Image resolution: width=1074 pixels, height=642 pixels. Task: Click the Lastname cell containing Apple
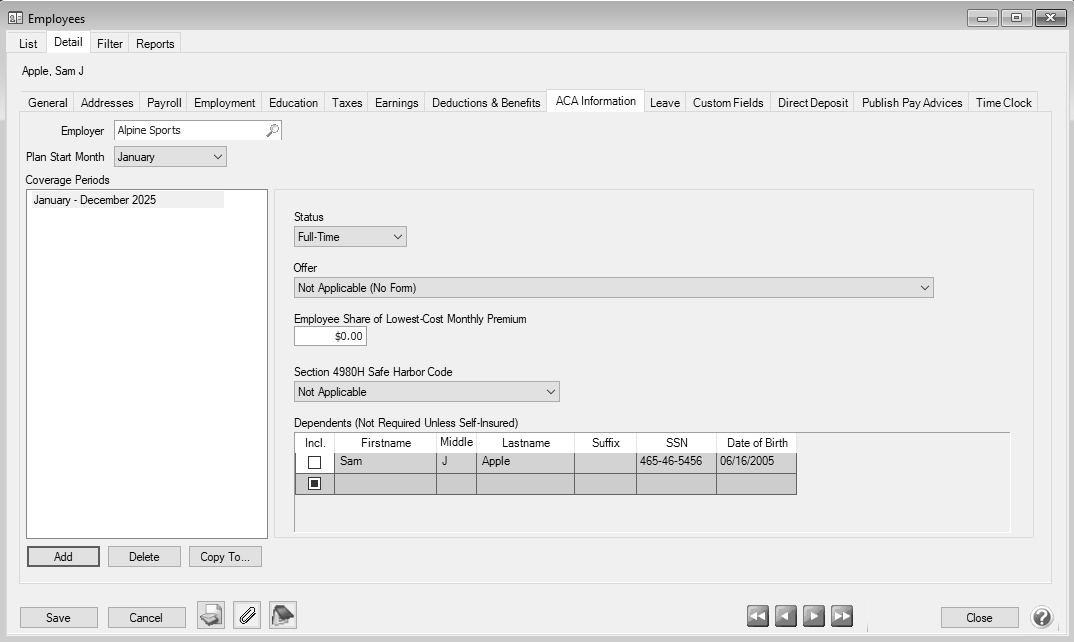525,462
